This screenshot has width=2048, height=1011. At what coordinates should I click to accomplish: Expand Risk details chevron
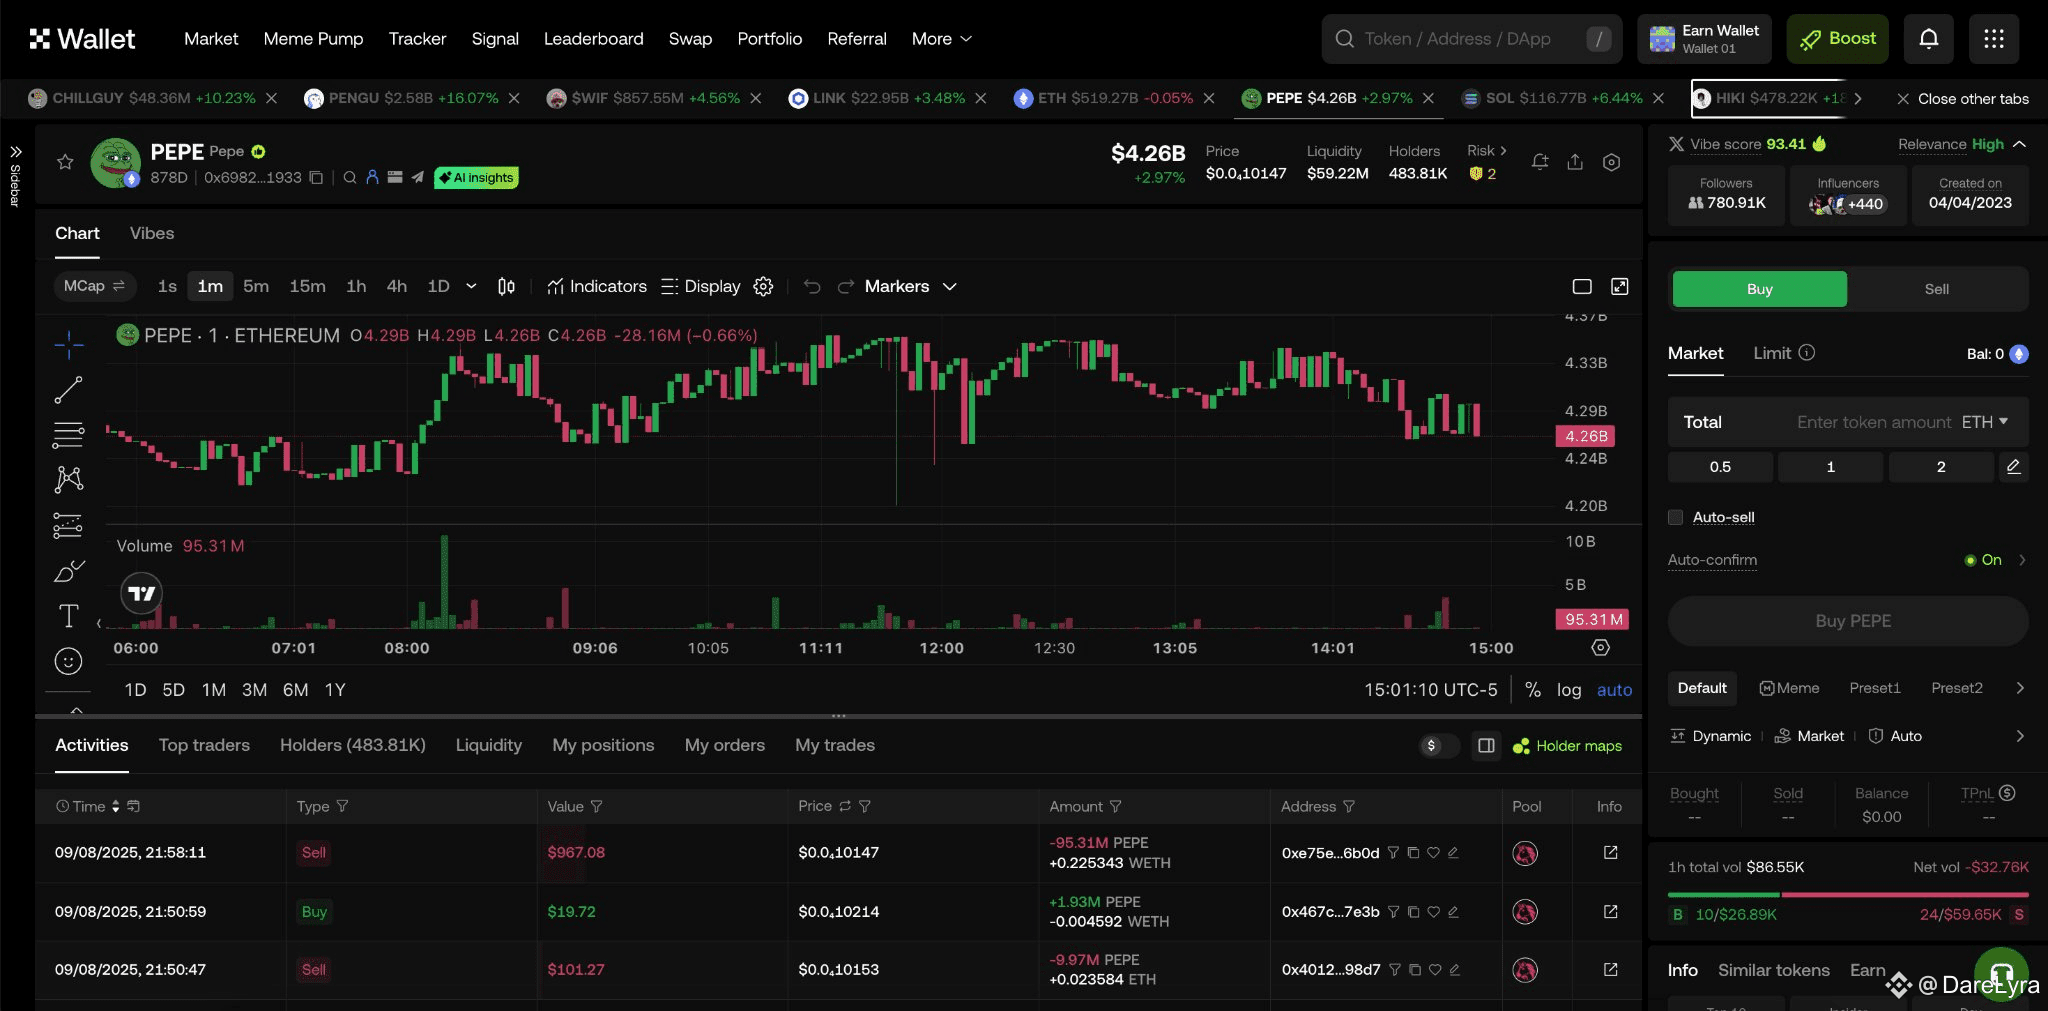tap(1503, 151)
